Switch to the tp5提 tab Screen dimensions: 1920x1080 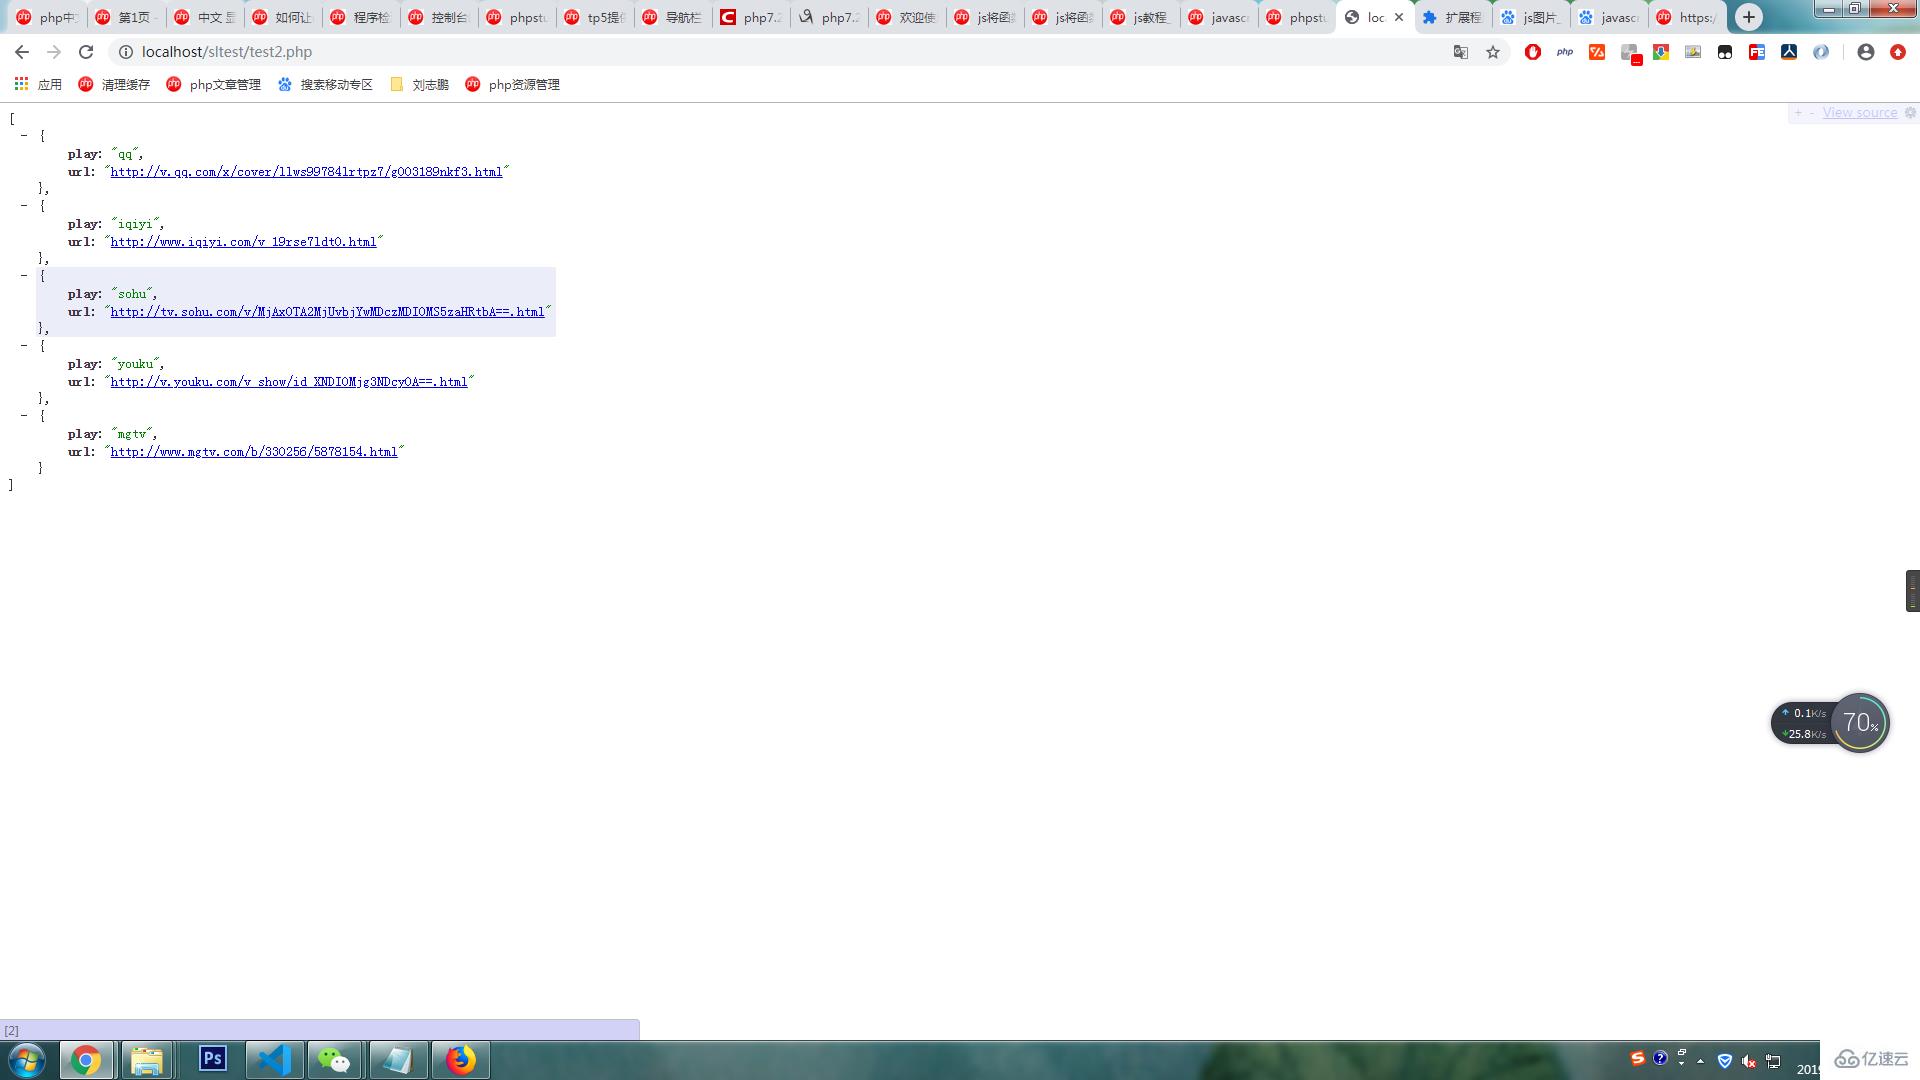pos(594,17)
